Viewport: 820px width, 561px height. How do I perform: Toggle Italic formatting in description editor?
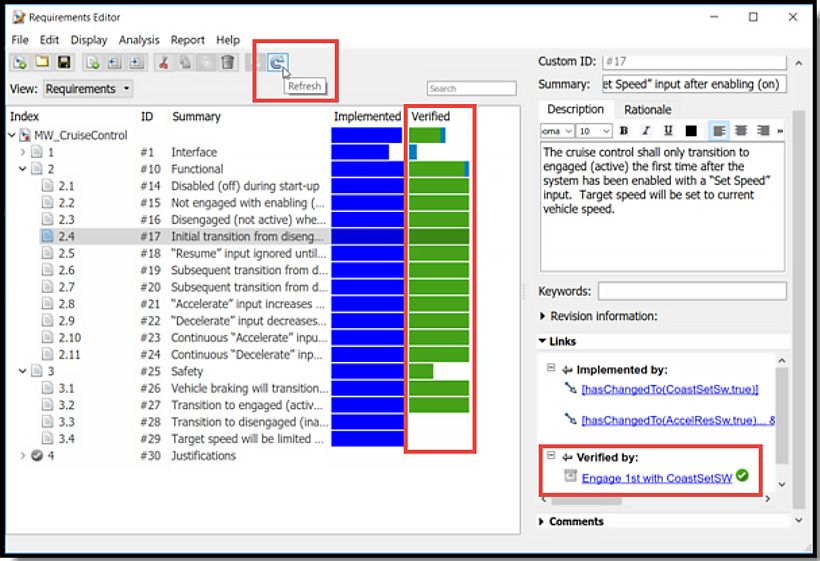(646, 131)
